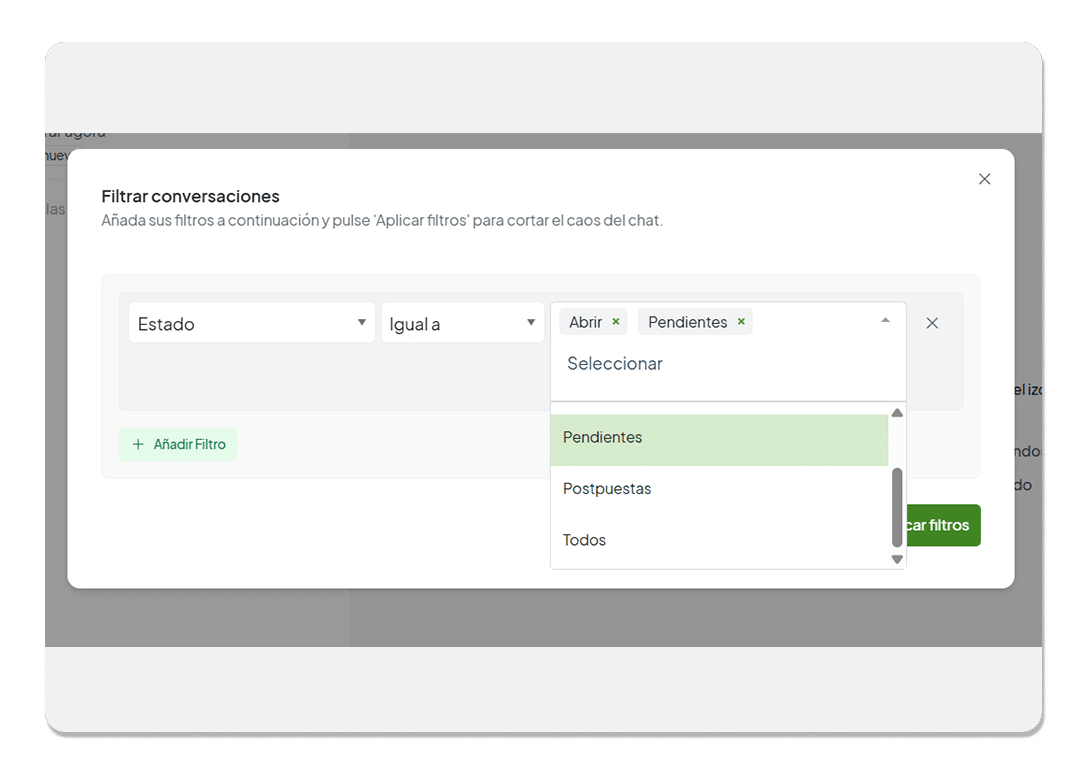1078x775 pixels.
Task: Collapse the status values list arrow
Action: 885,321
